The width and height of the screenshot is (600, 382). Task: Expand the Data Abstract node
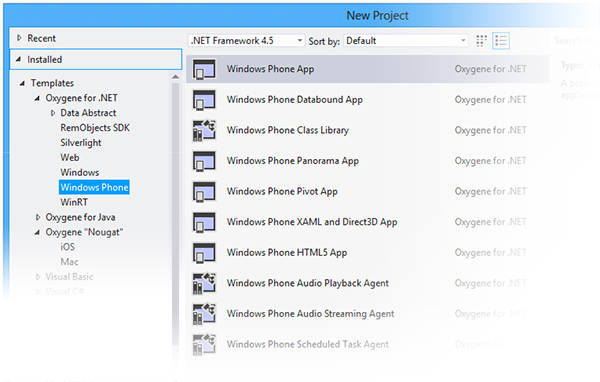click(x=53, y=113)
